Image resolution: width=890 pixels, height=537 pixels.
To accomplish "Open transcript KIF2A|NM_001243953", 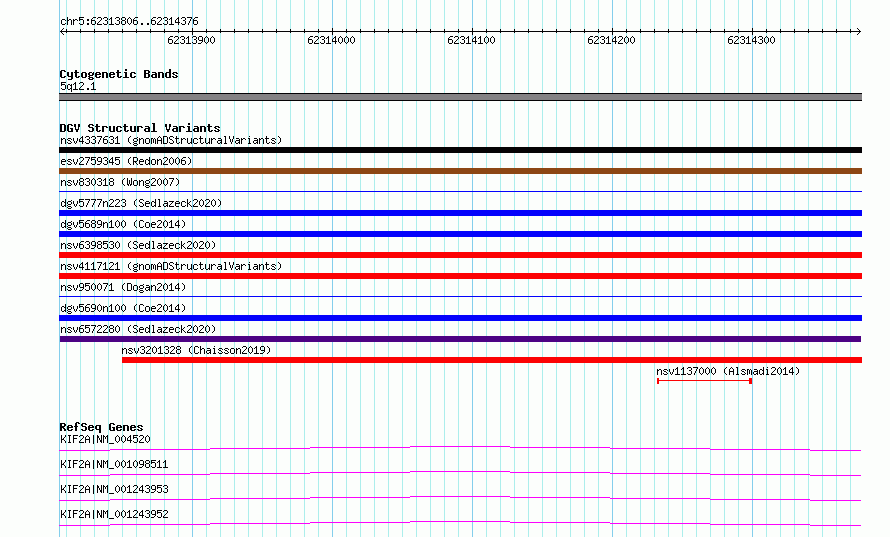I will (x=114, y=489).
